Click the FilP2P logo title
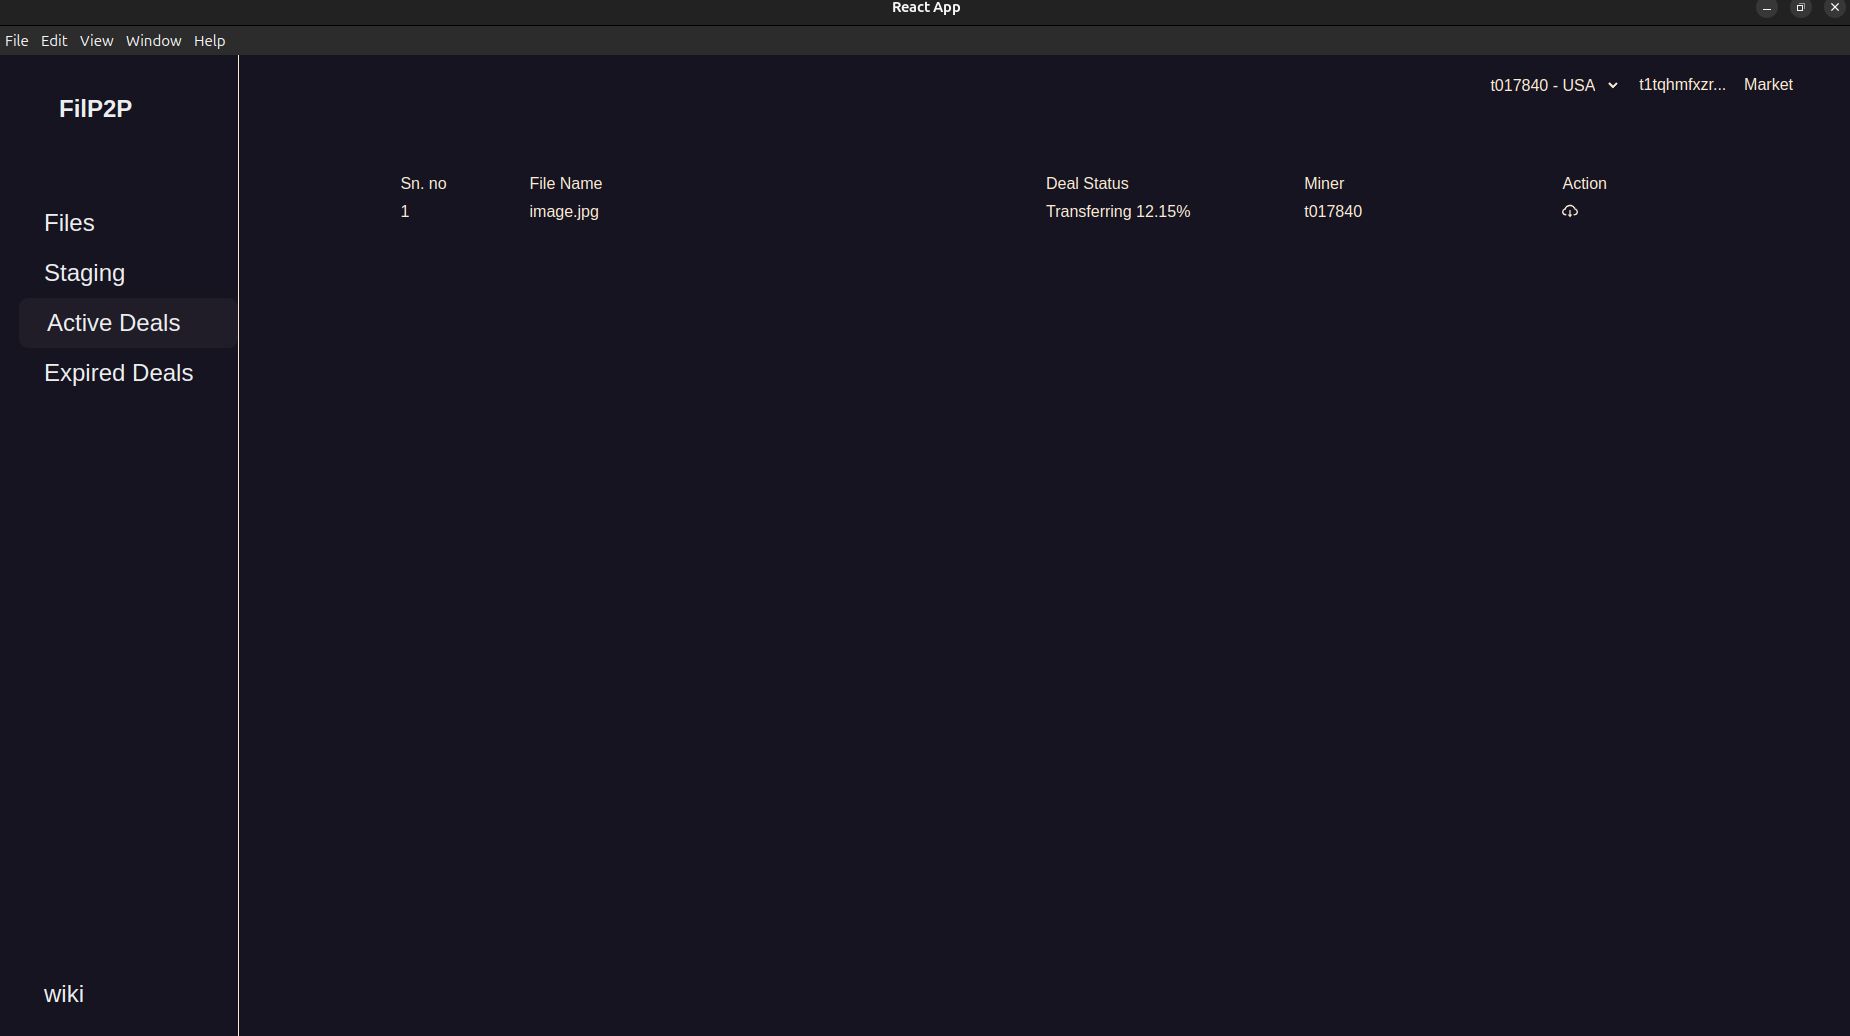This screenshot has height=1036, width=1850. point(95,109)
